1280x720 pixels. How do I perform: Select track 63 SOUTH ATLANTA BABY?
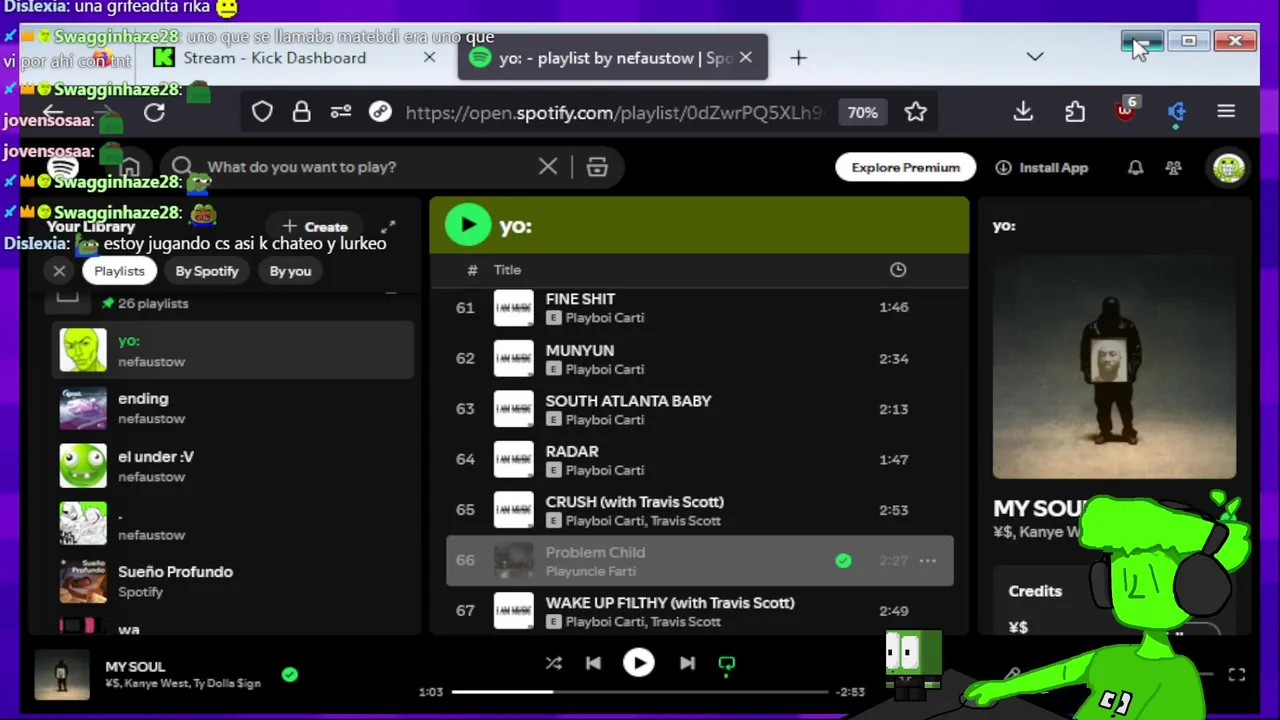click(699, 409)
